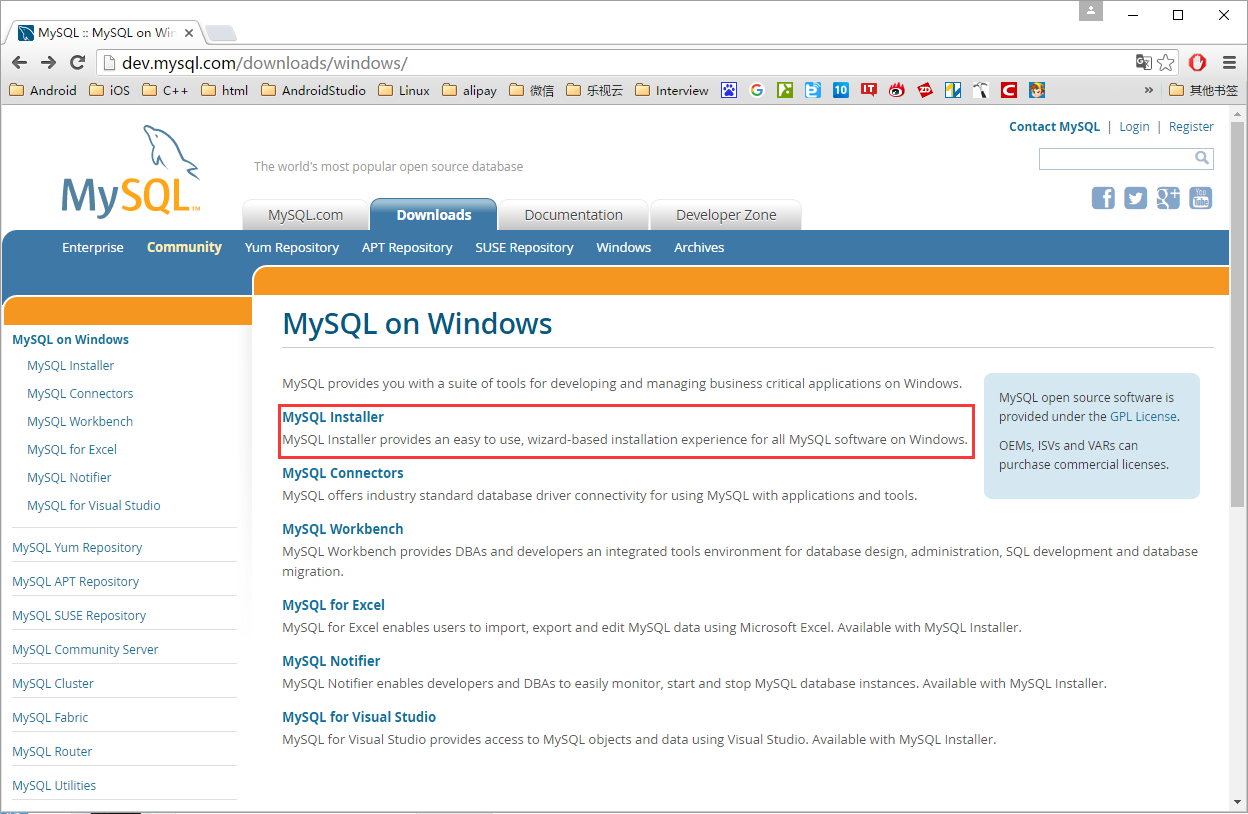Screen dimensions: 1248x814
Task: Open the alipay bookmarks folder
Action: [x=469, y=90]
